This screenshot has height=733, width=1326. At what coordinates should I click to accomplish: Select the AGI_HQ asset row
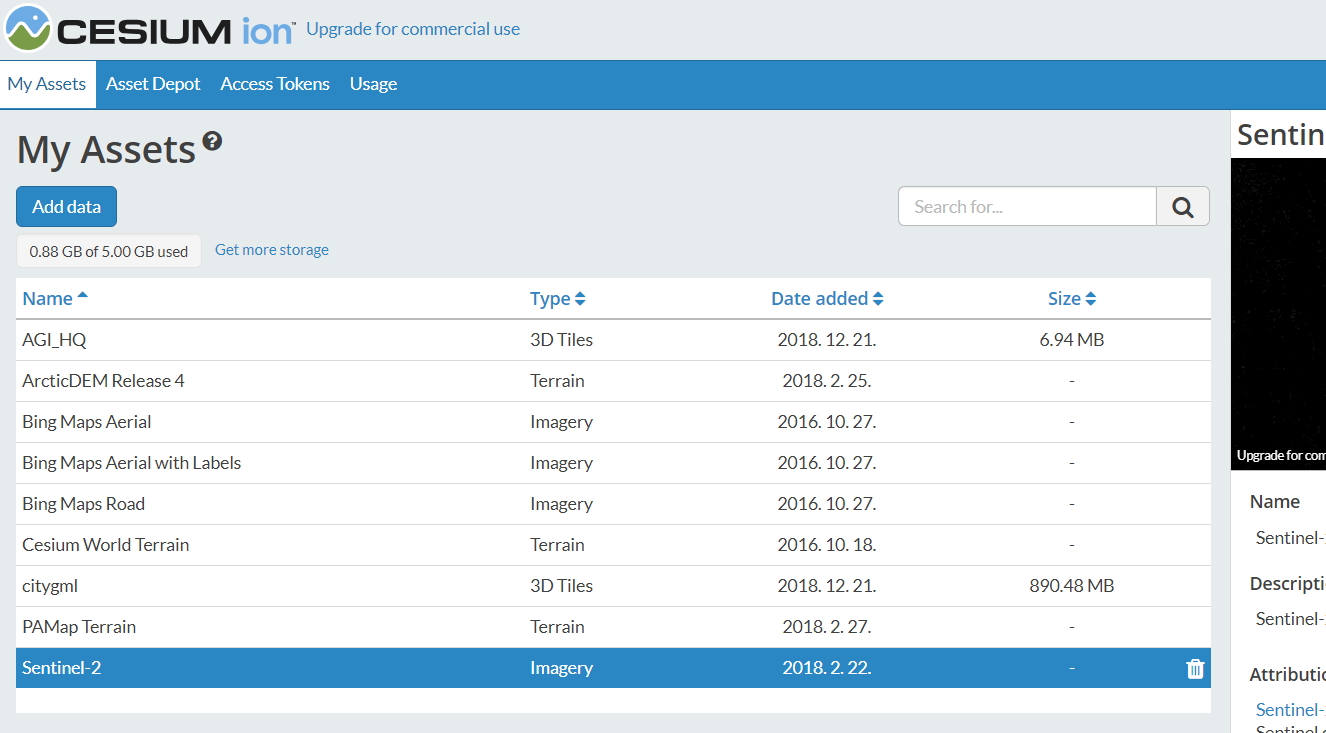click(x=613, y=340)
